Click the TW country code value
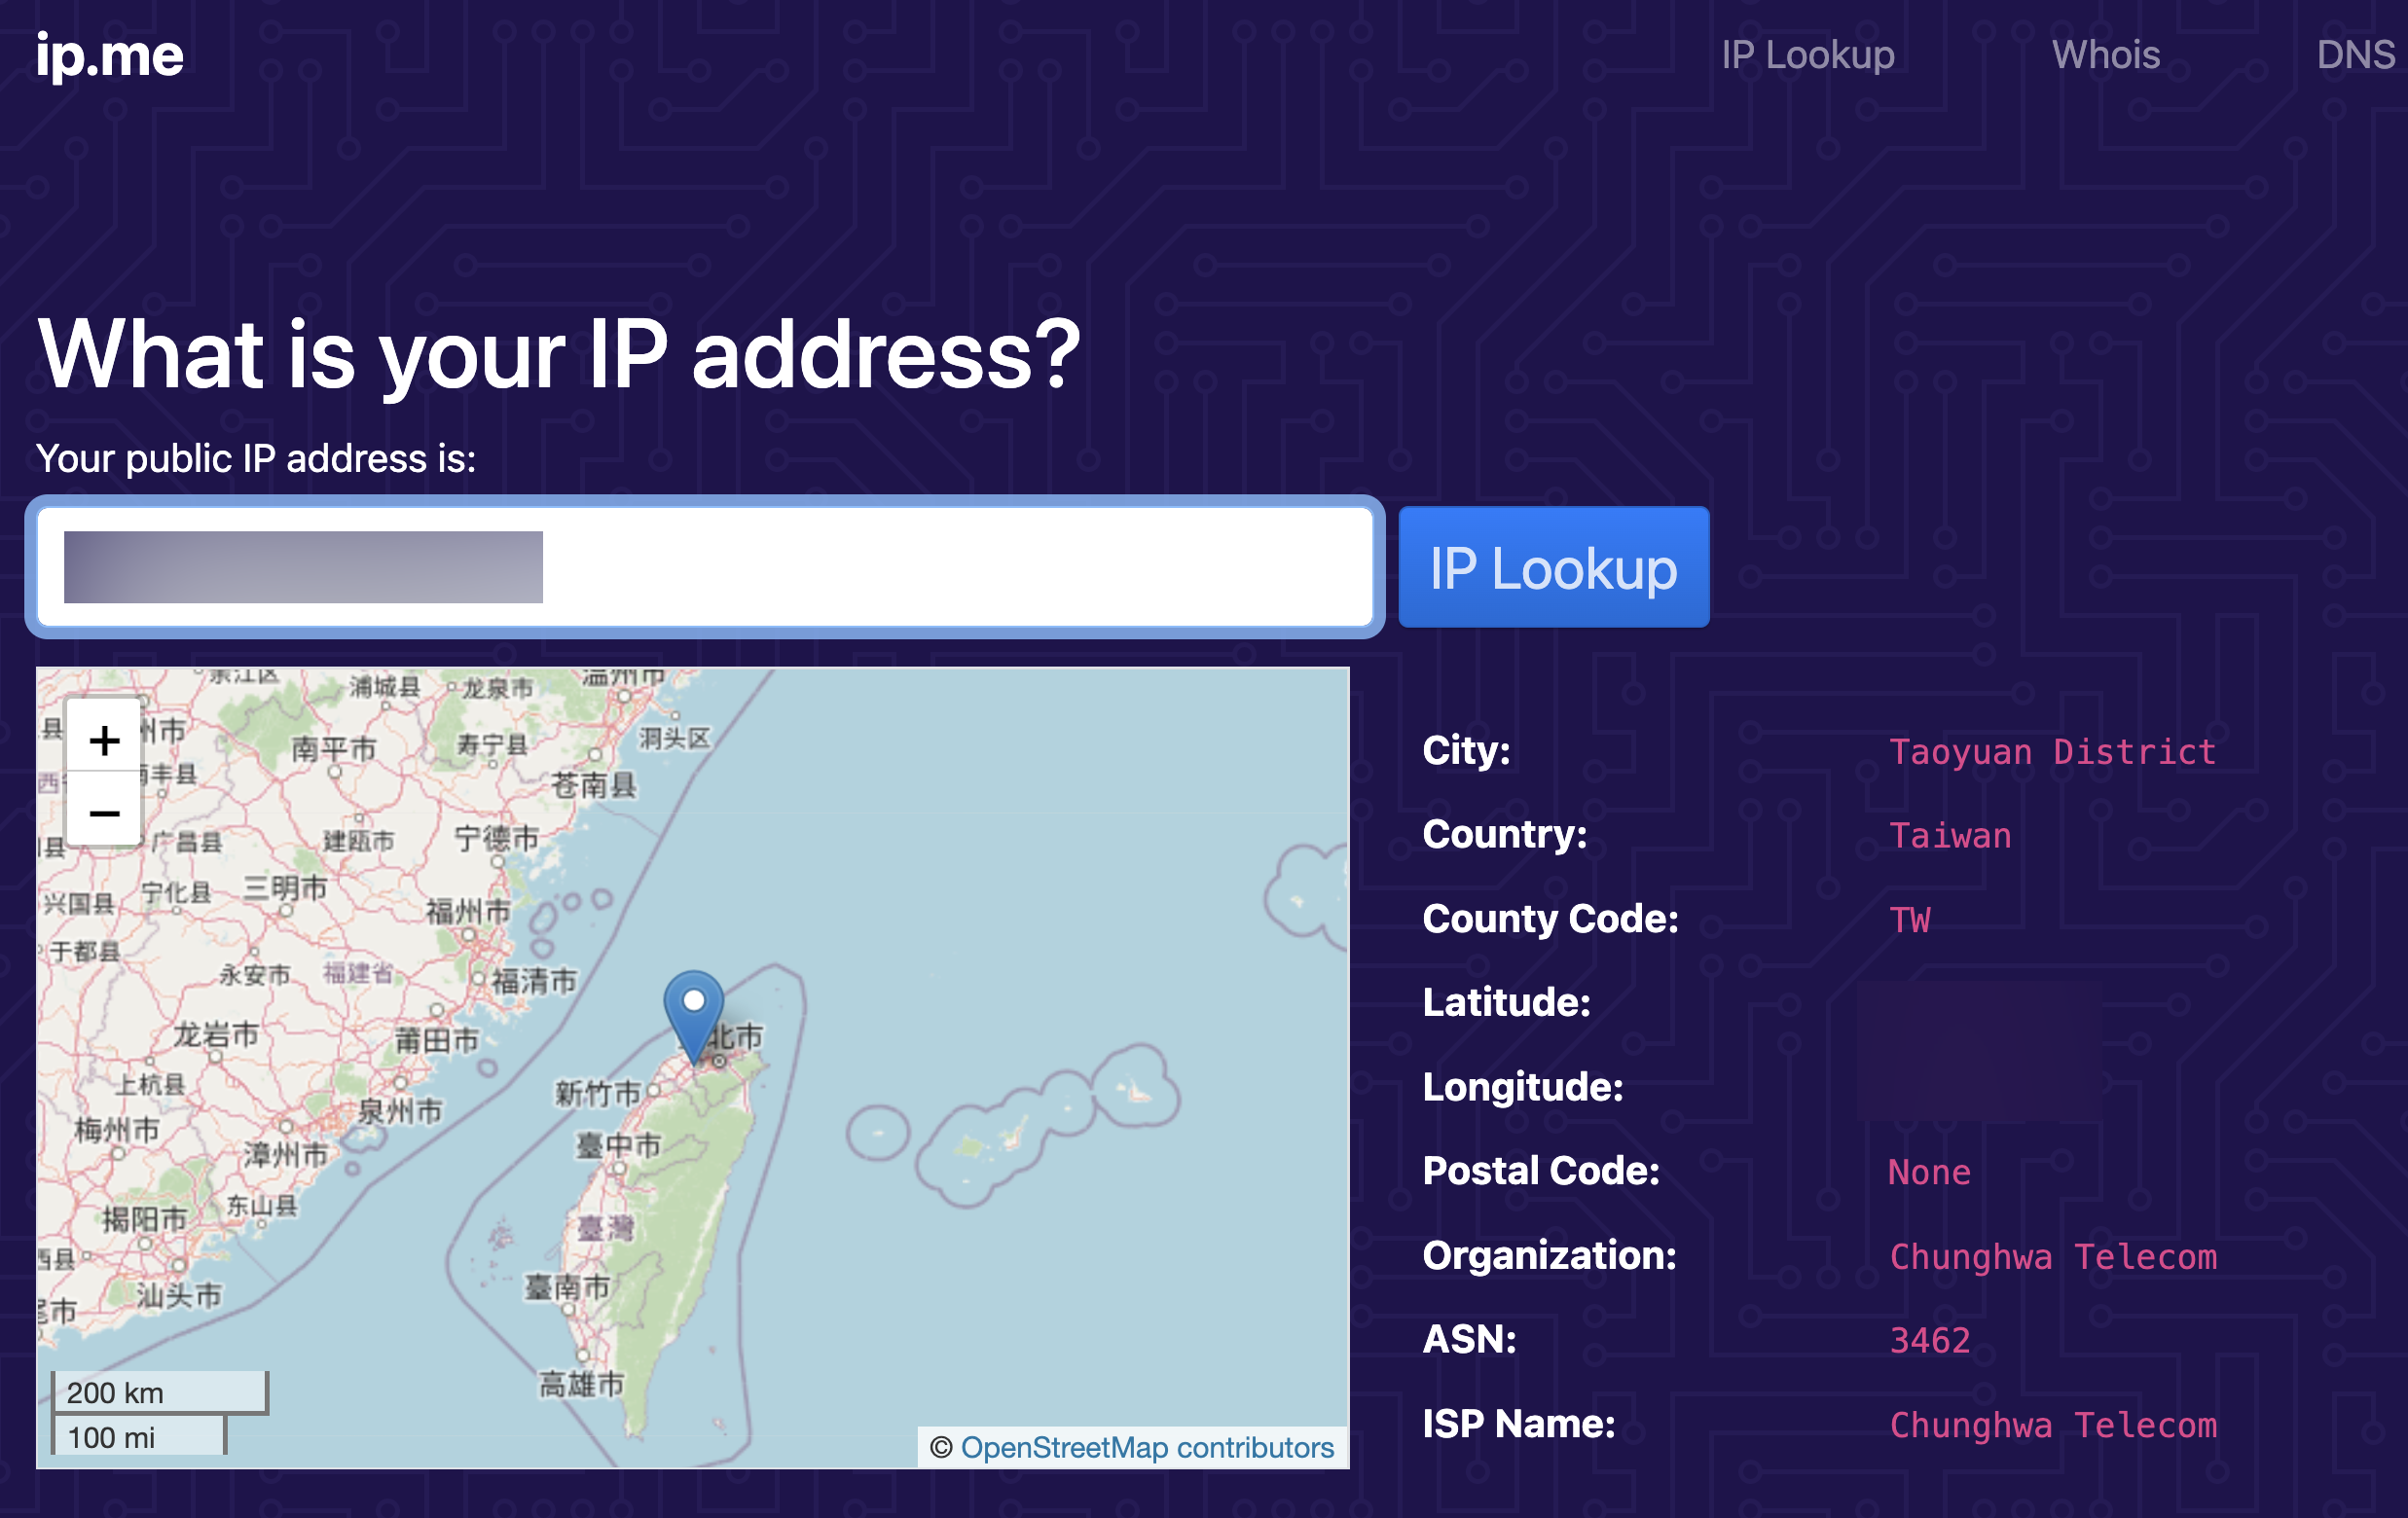This screenshot has height=1518, width=2408. (x=1909, y=920)
